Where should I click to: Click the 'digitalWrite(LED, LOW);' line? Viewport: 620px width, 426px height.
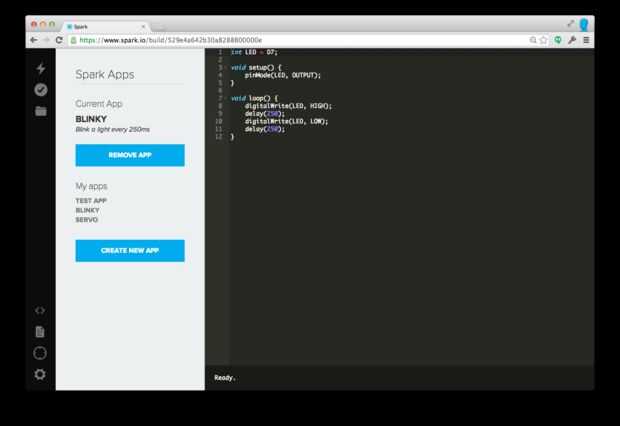(x=286, y=121)
